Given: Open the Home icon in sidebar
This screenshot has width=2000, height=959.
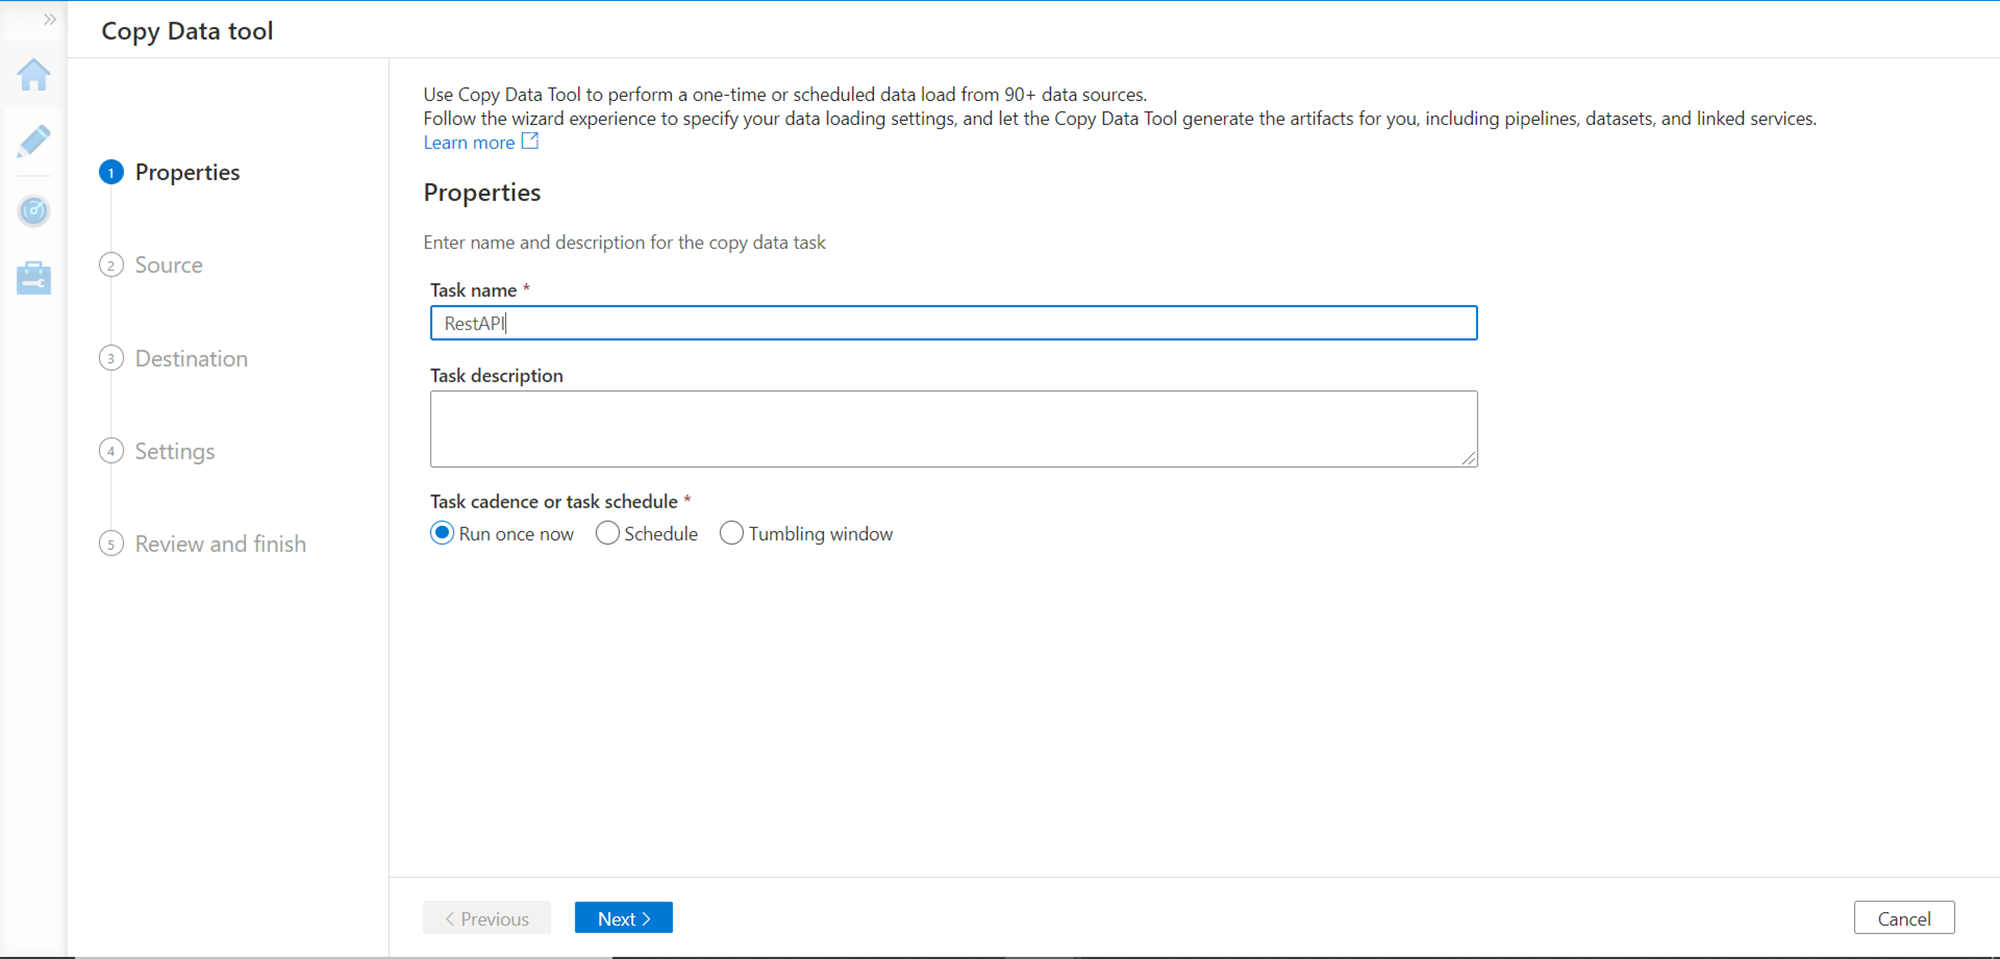Looking at the screenshot, I should point(34,75).
